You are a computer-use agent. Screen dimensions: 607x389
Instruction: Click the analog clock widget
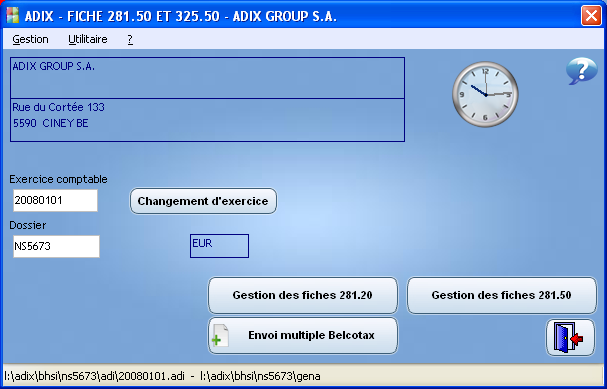[485, 94]
